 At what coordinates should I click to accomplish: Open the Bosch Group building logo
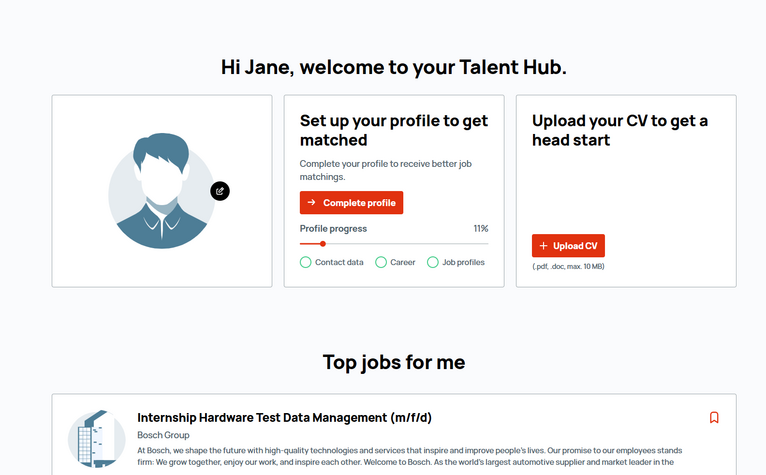point(97,439)
